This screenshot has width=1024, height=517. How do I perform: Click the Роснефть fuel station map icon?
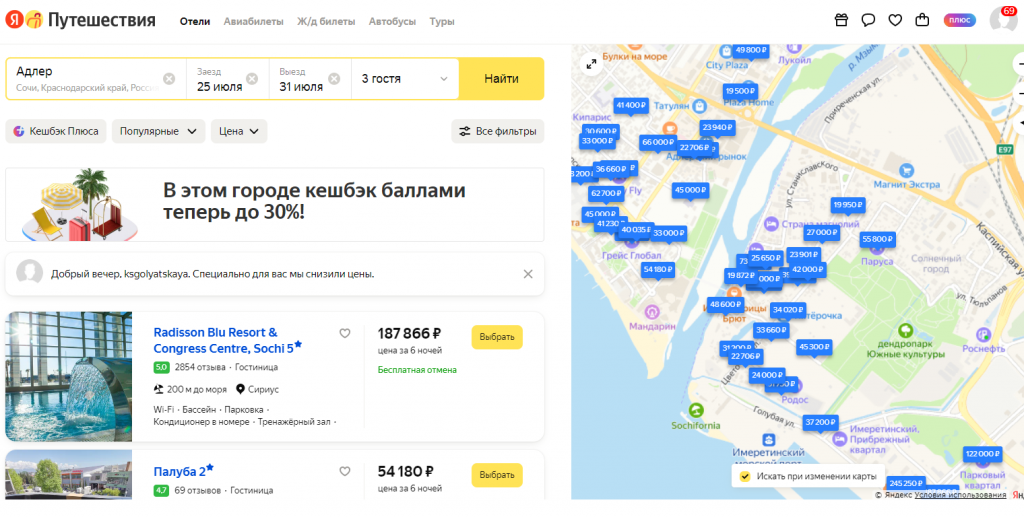pyautogui.click(x=984, y=335)
